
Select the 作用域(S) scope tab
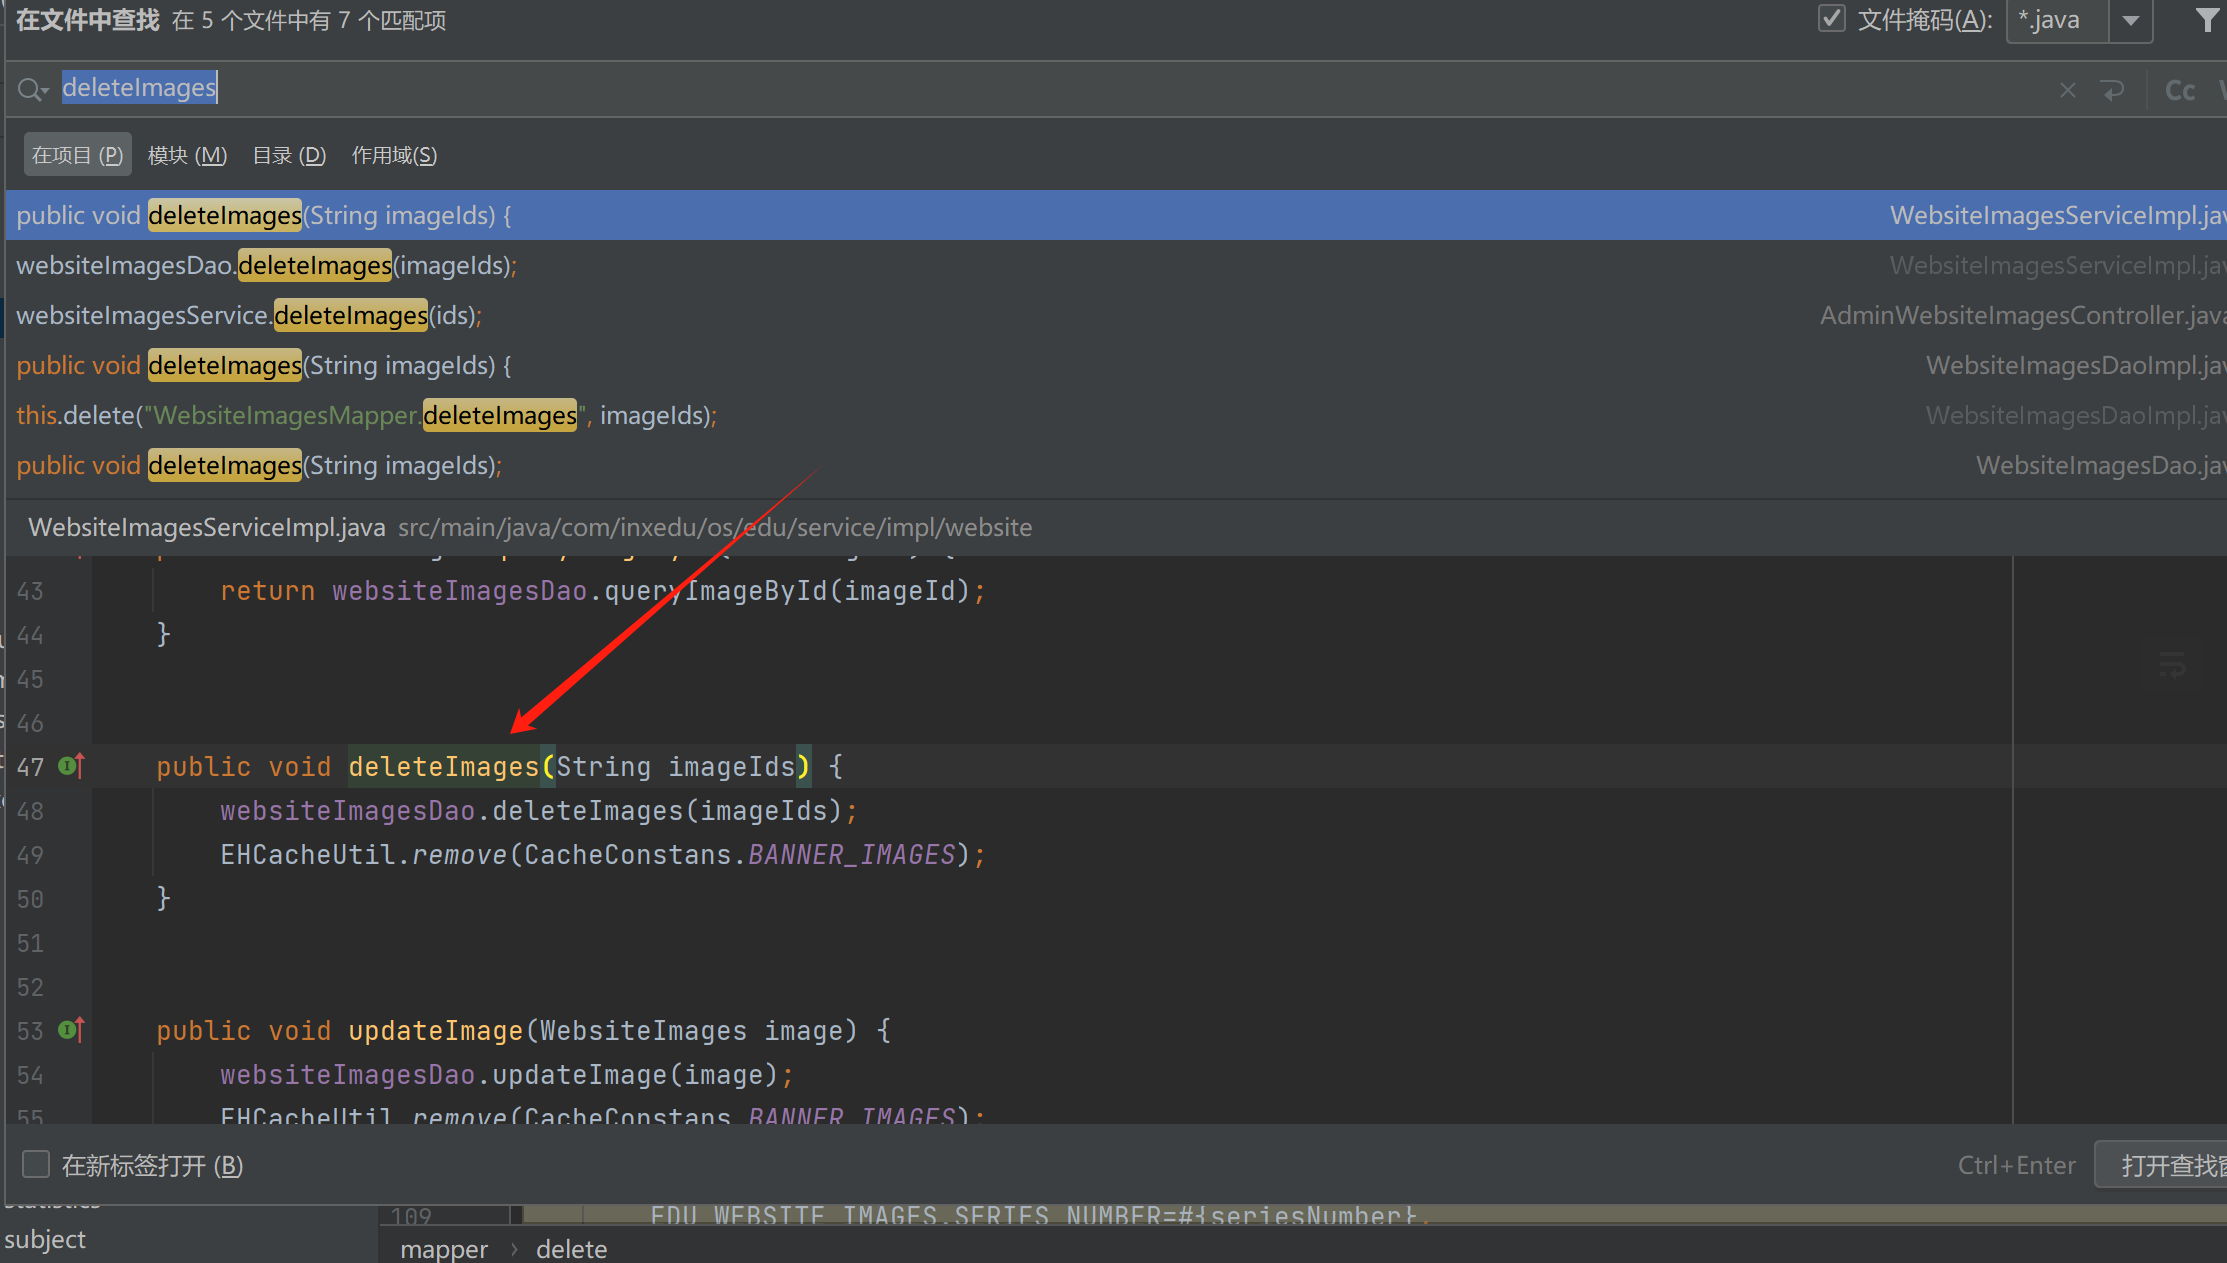[x=394, y=155]
